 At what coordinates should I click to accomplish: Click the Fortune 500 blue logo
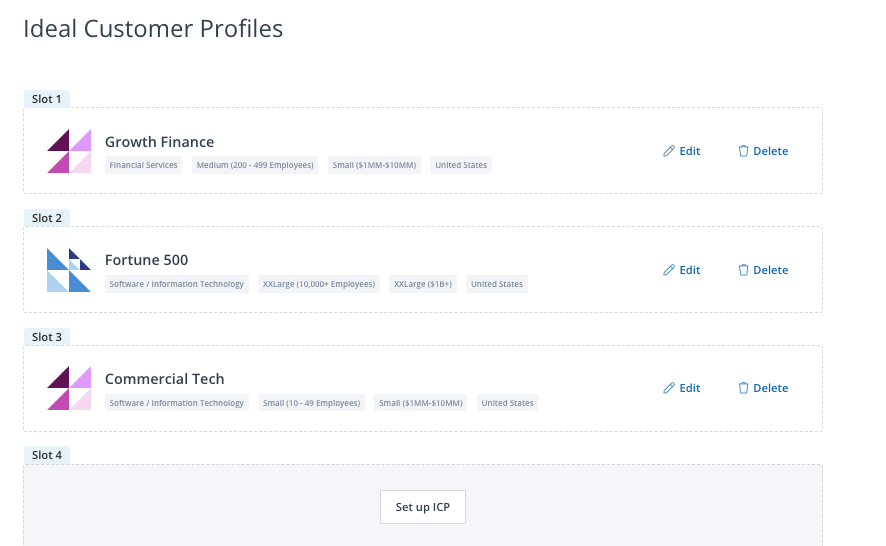[x=69, y=270]
